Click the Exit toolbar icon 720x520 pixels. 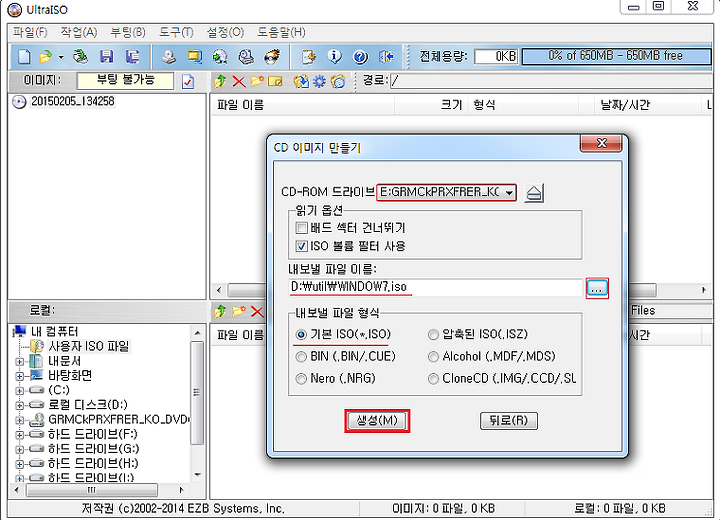[x=386, y=57]
